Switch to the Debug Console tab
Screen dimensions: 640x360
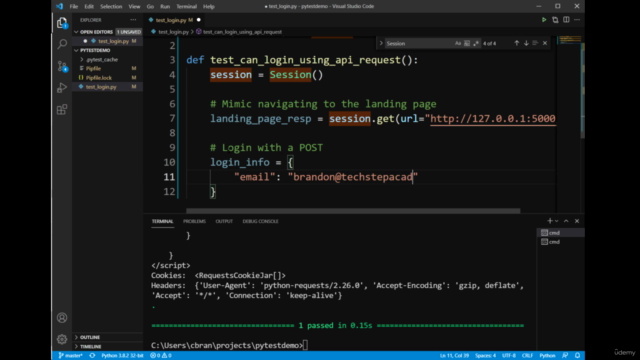(260, 221)
